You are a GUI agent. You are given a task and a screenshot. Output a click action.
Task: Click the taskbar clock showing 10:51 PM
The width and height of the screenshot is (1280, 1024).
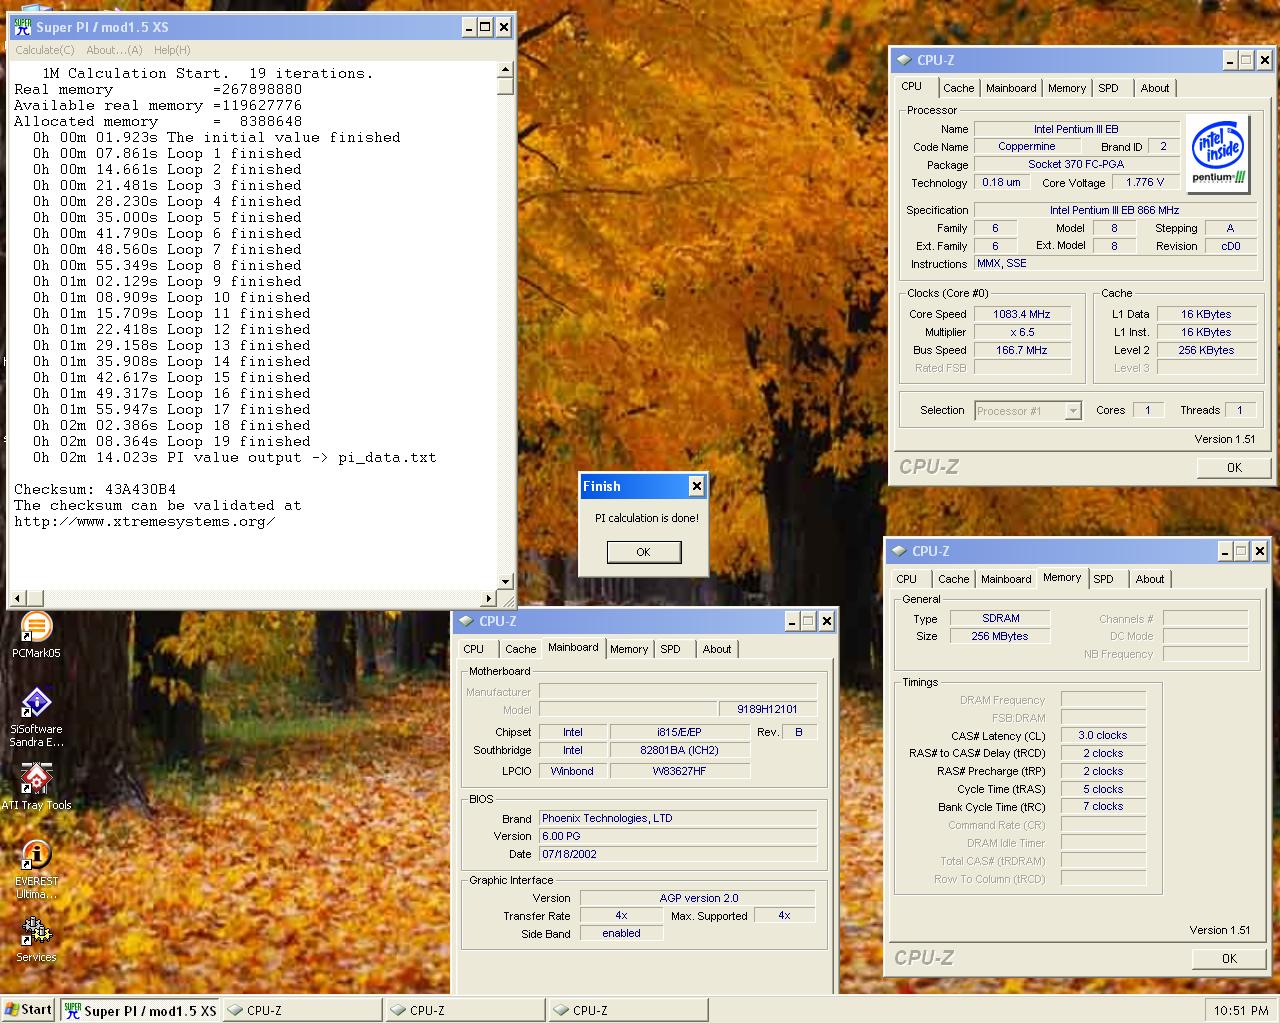pyautogui.click(x=1241, y=1011)
